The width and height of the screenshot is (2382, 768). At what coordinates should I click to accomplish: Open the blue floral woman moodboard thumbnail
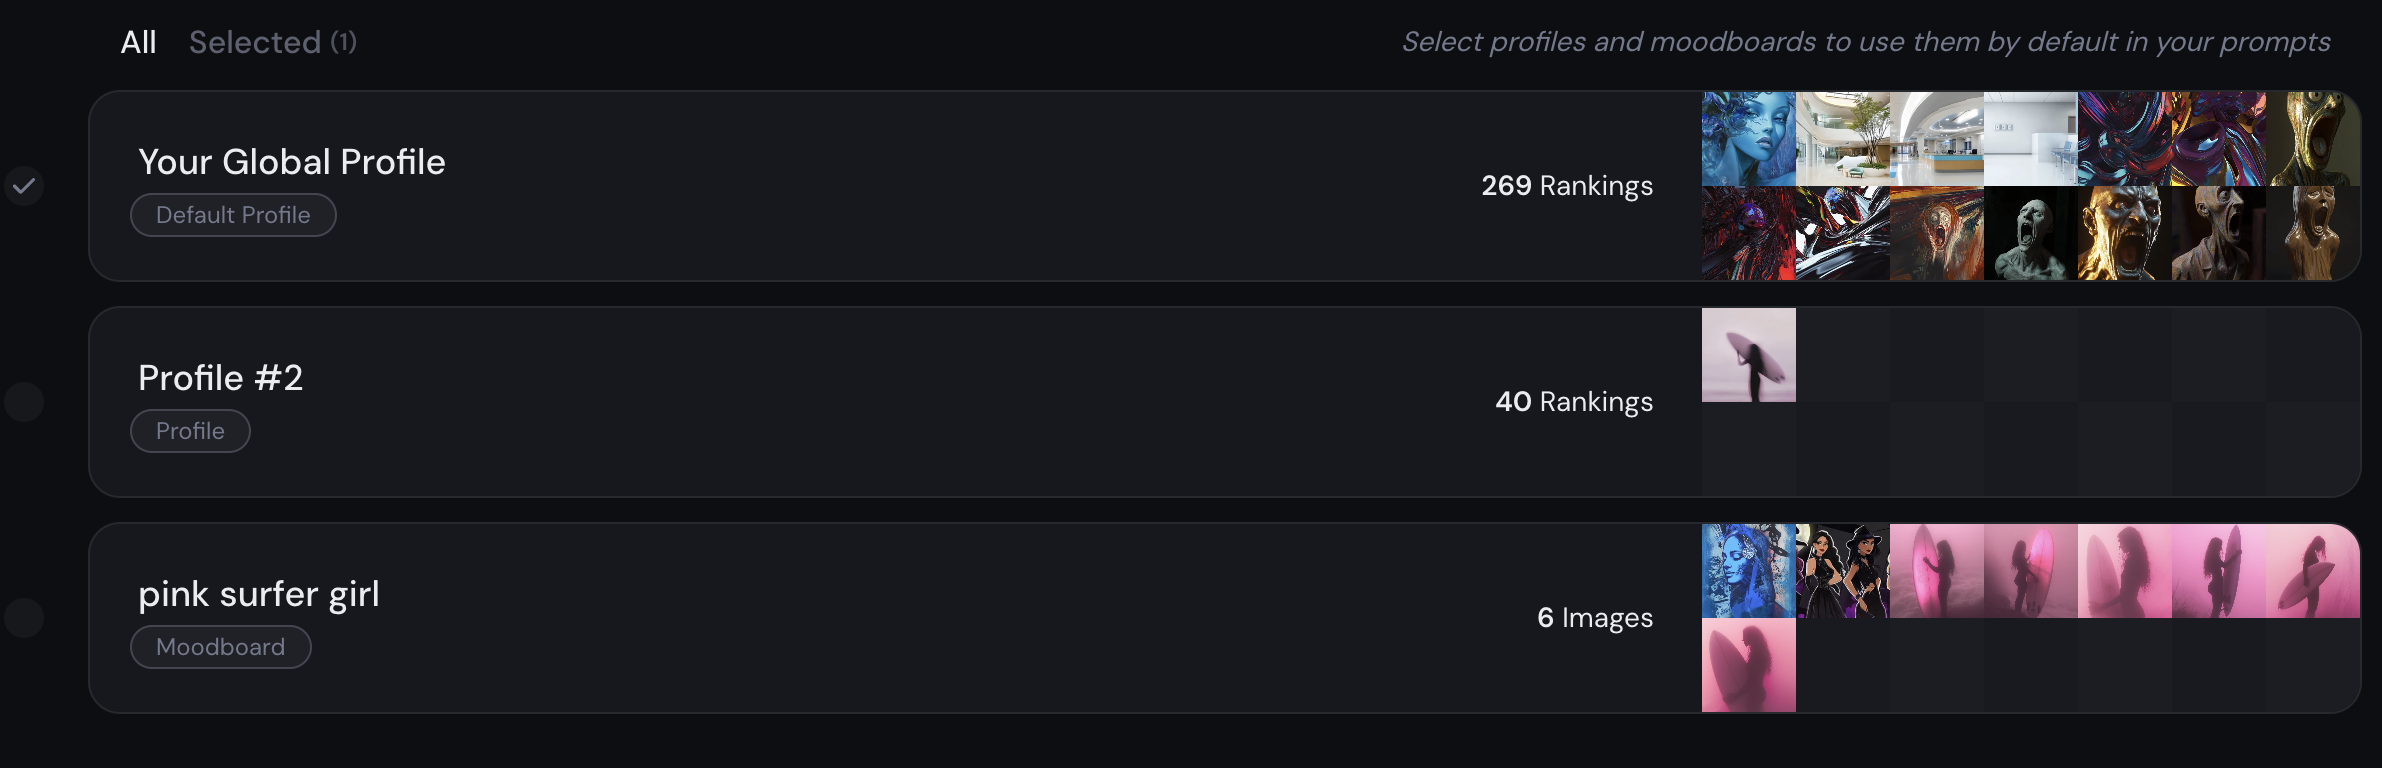pyautogui.click(x=1749, y=571)
